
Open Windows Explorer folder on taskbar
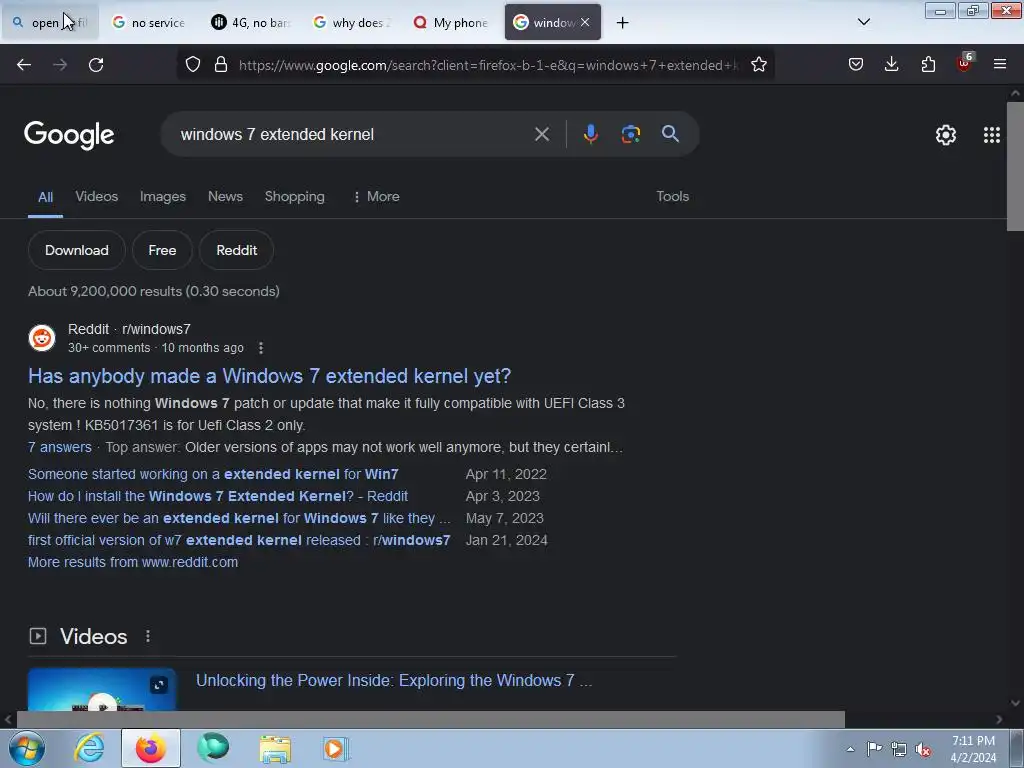tap(275, 749)
